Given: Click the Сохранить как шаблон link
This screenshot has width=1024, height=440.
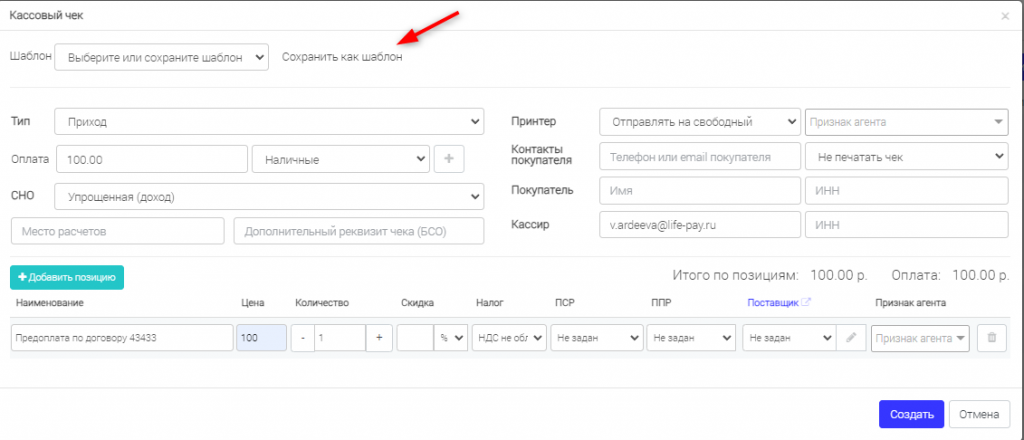Looking at the screenshot, I should coord(342,57).
